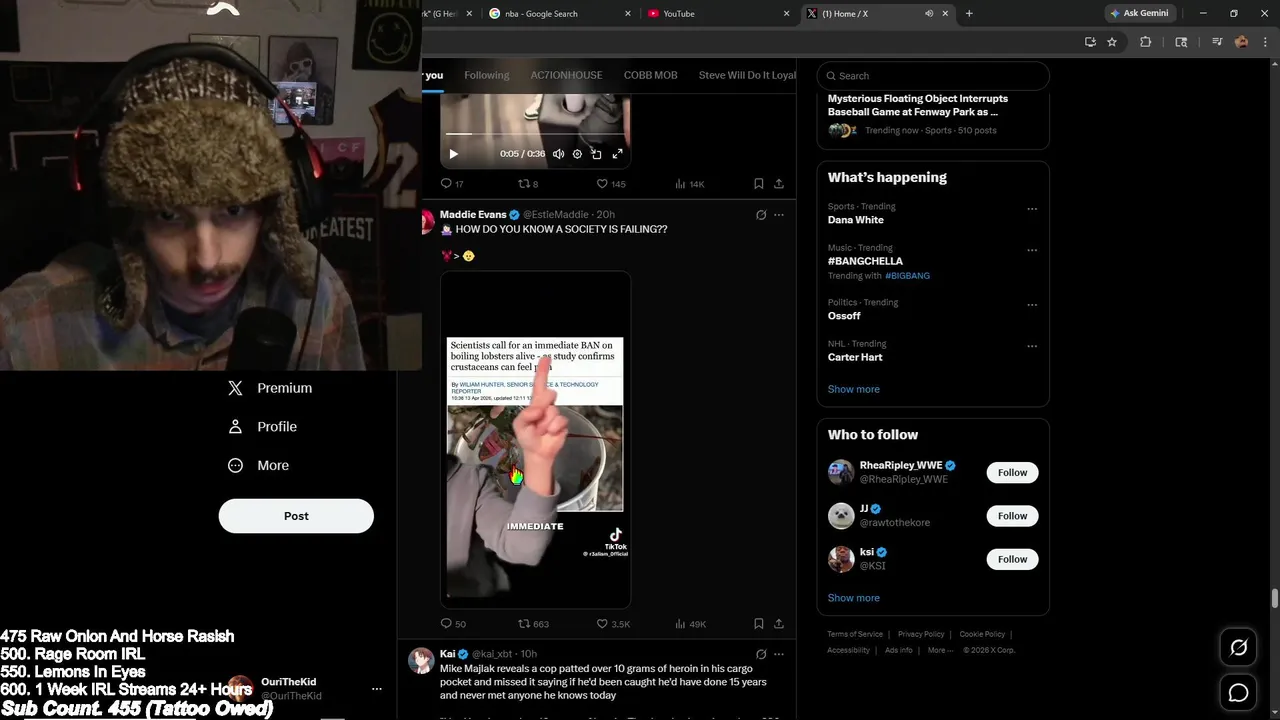This screenshot has width=1280, height=720.
Task: Follow ksi
Action: (1012, 559)
